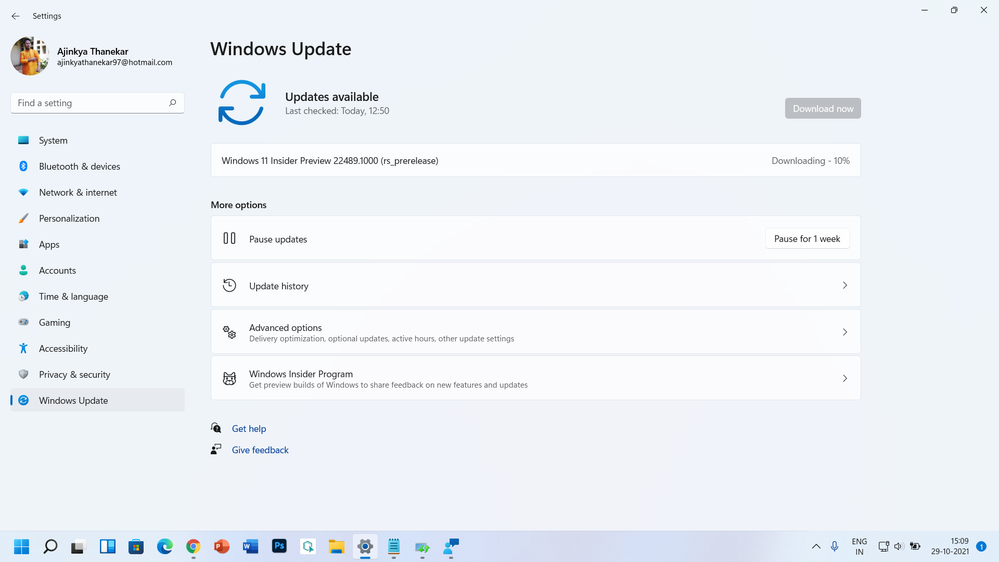The height and width of the screenshot is (562, 999).
Task: Open Time & language settings
Action: [97, 296]
